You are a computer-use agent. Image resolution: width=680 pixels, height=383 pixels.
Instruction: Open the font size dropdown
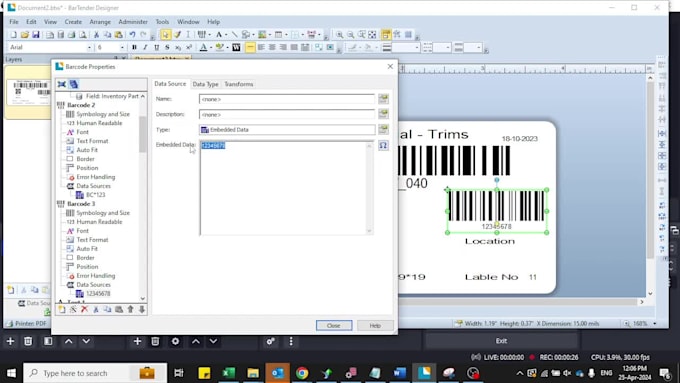(x=122, y=47)
